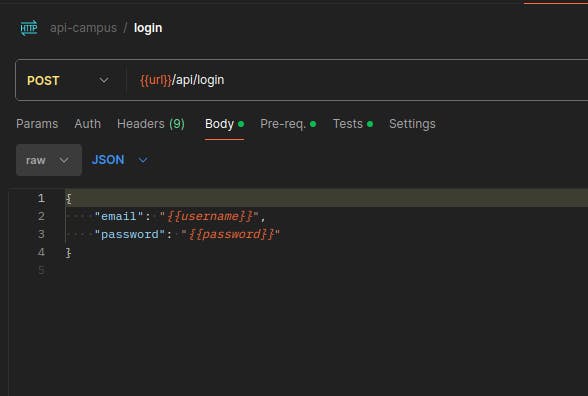This screenshot has width=588, height=396.
Task: Switch to the Params tab
Action: [x=37, y=124]
